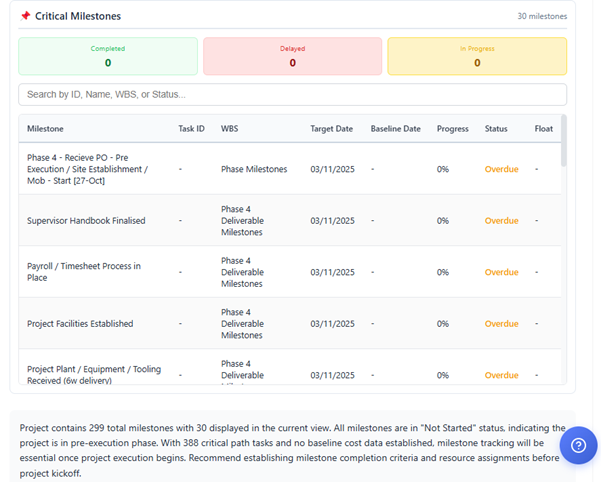Viewport: 601px width, 482px height.
Task: Sort by the Progress column header
Action: (x=452, y=129)
